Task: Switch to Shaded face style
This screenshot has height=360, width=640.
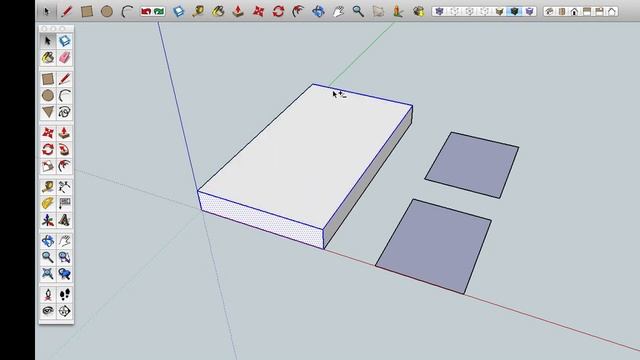Action: pyautogui.click(x=484, y=11)
